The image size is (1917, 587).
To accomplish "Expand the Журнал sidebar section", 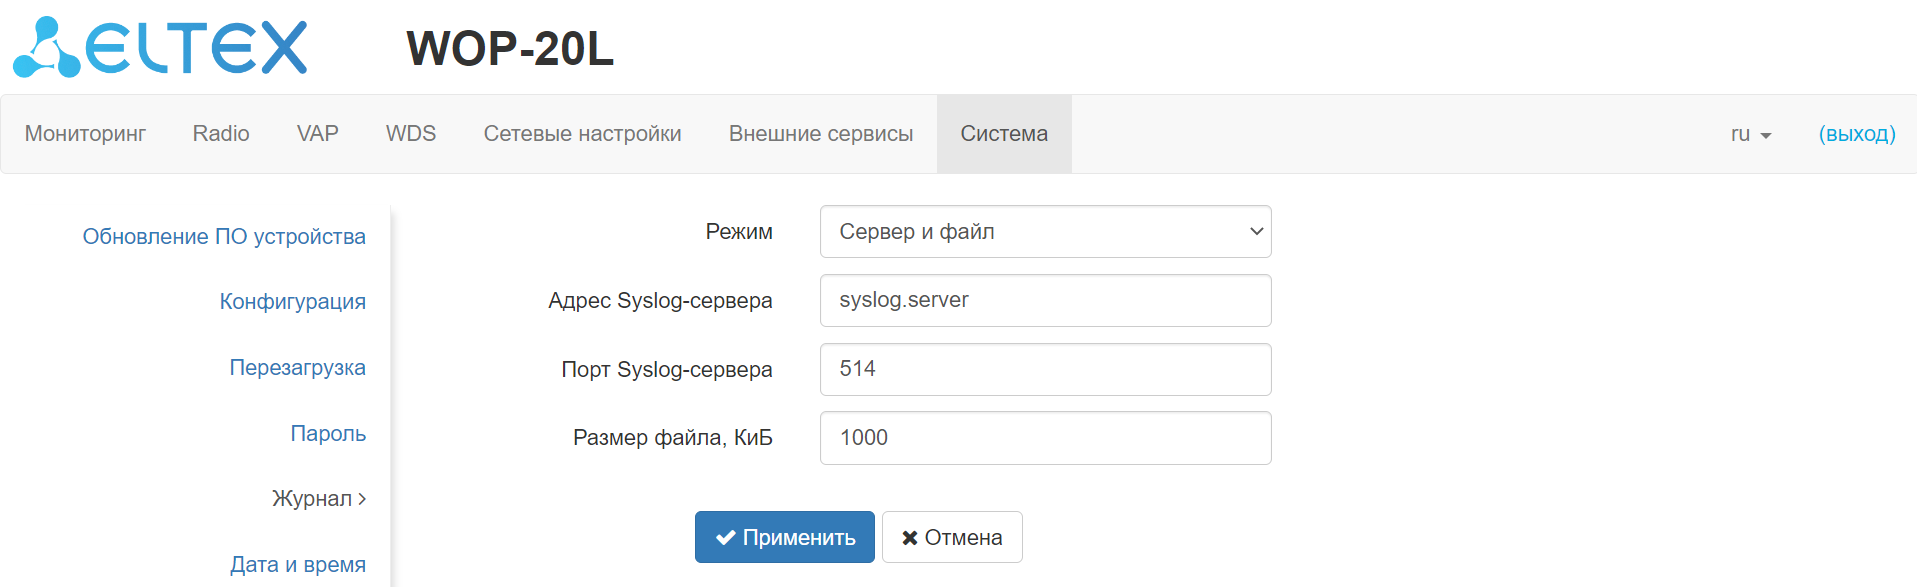I will click(318, 499).
